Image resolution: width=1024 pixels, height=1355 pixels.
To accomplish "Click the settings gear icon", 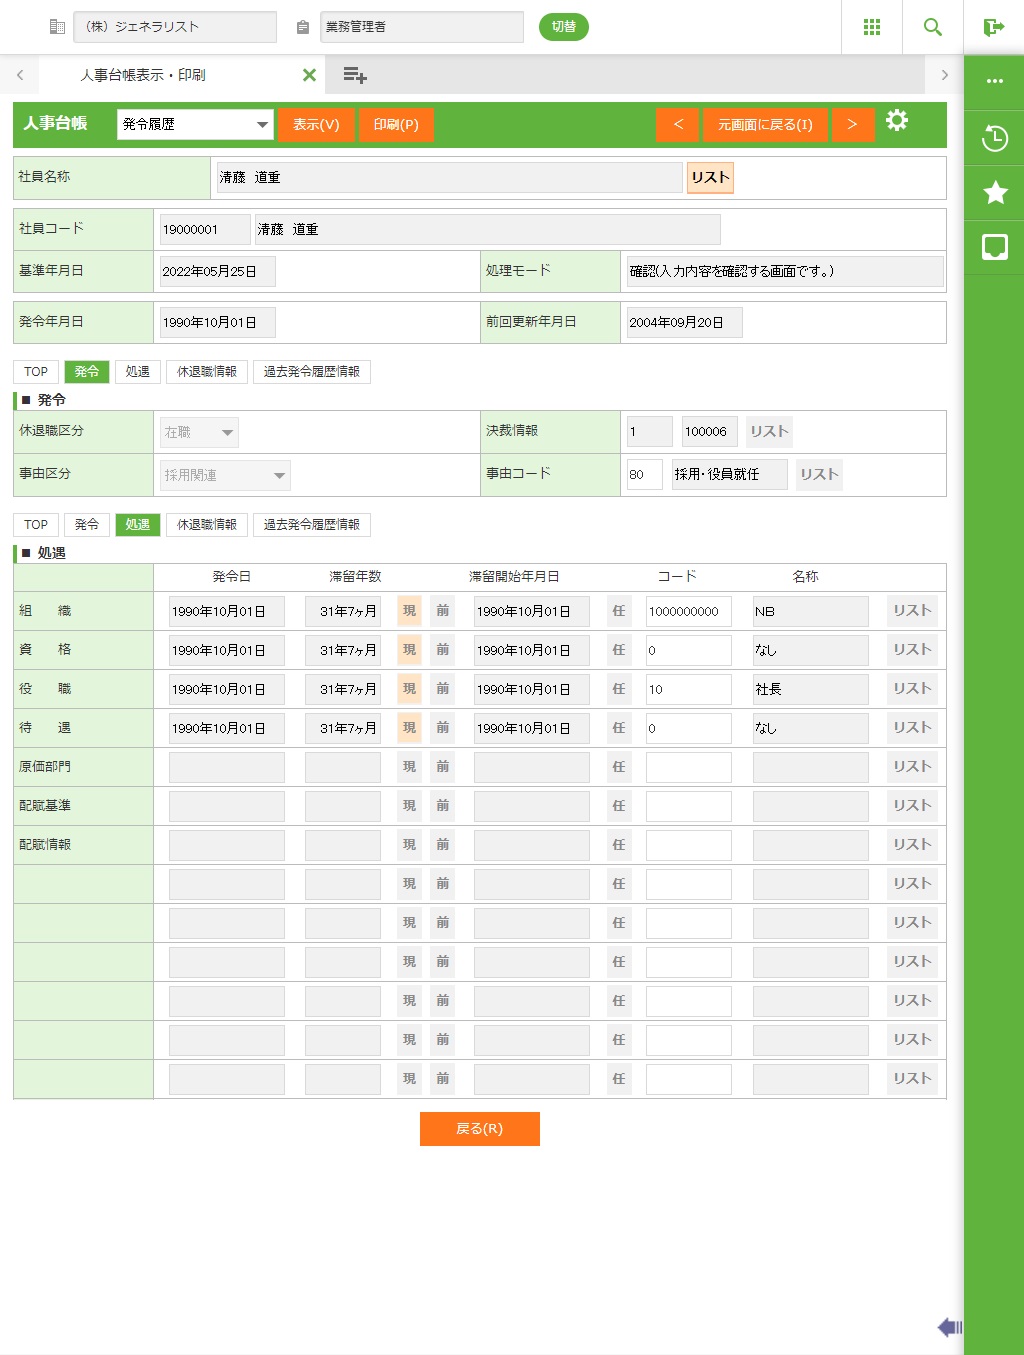I will (x=897, y=121).
